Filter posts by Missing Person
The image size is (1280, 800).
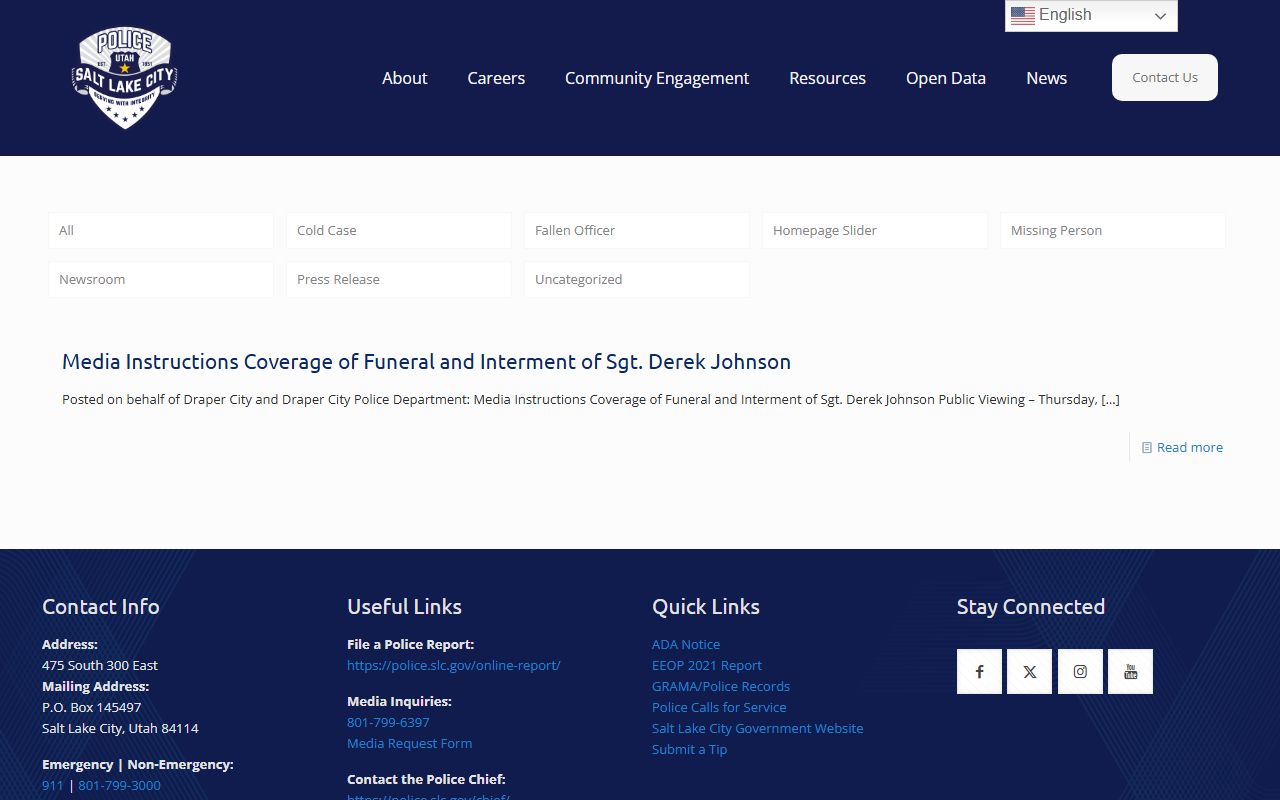(1113, 230)
